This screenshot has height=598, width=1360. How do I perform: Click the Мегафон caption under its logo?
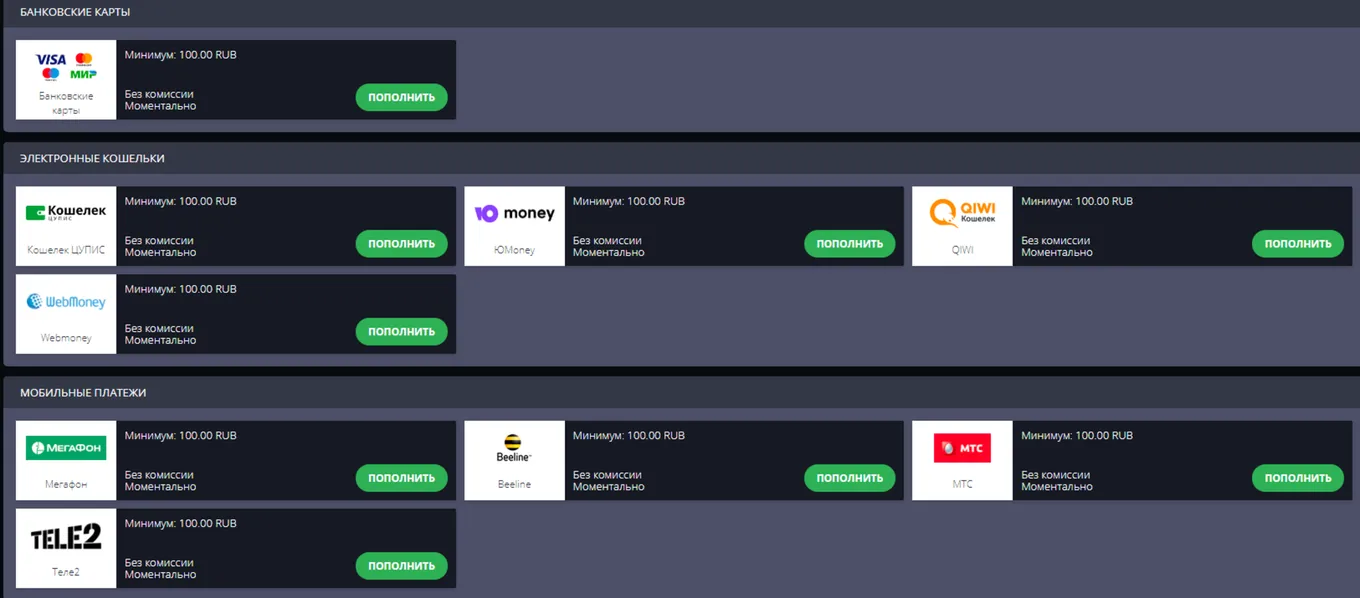(66, 484)
